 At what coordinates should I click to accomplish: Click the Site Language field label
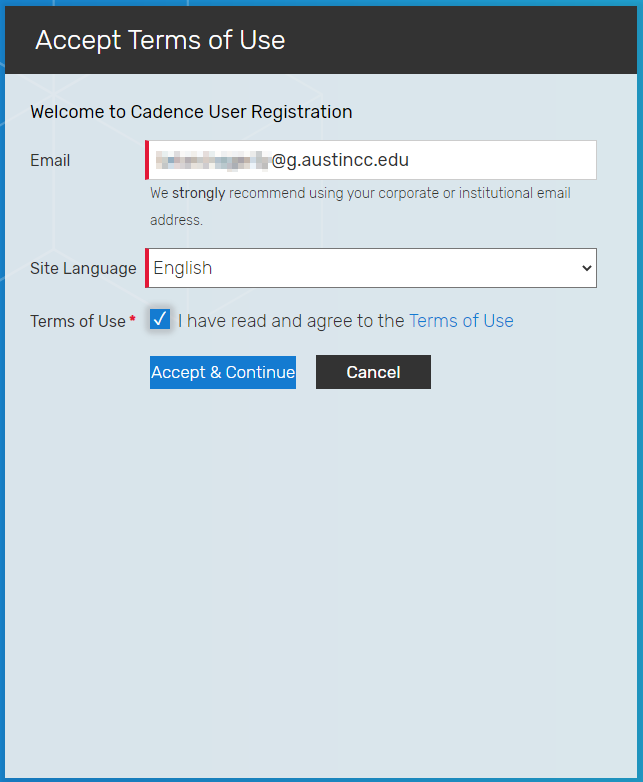(83, 268)
